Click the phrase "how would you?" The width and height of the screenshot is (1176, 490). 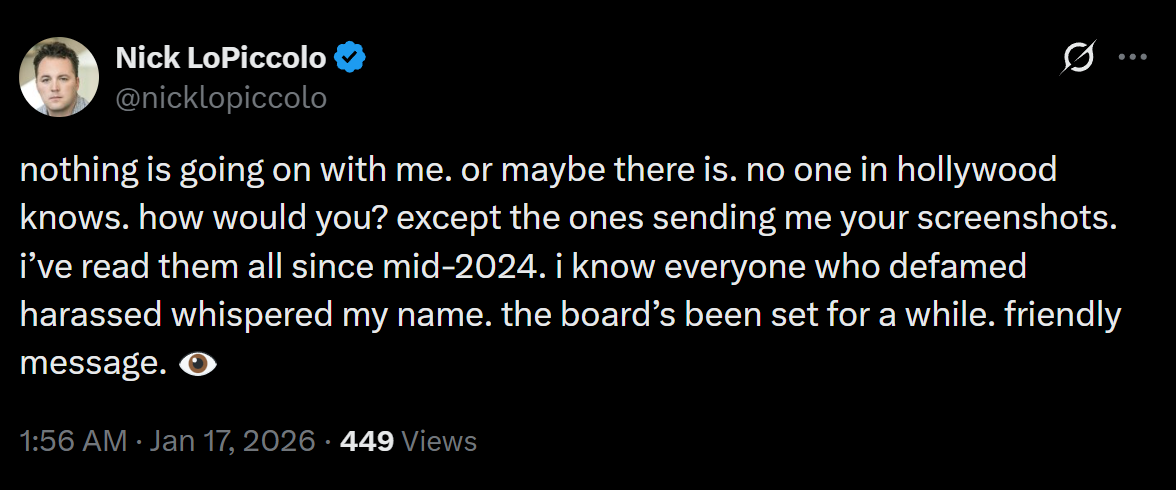(209, 218)
